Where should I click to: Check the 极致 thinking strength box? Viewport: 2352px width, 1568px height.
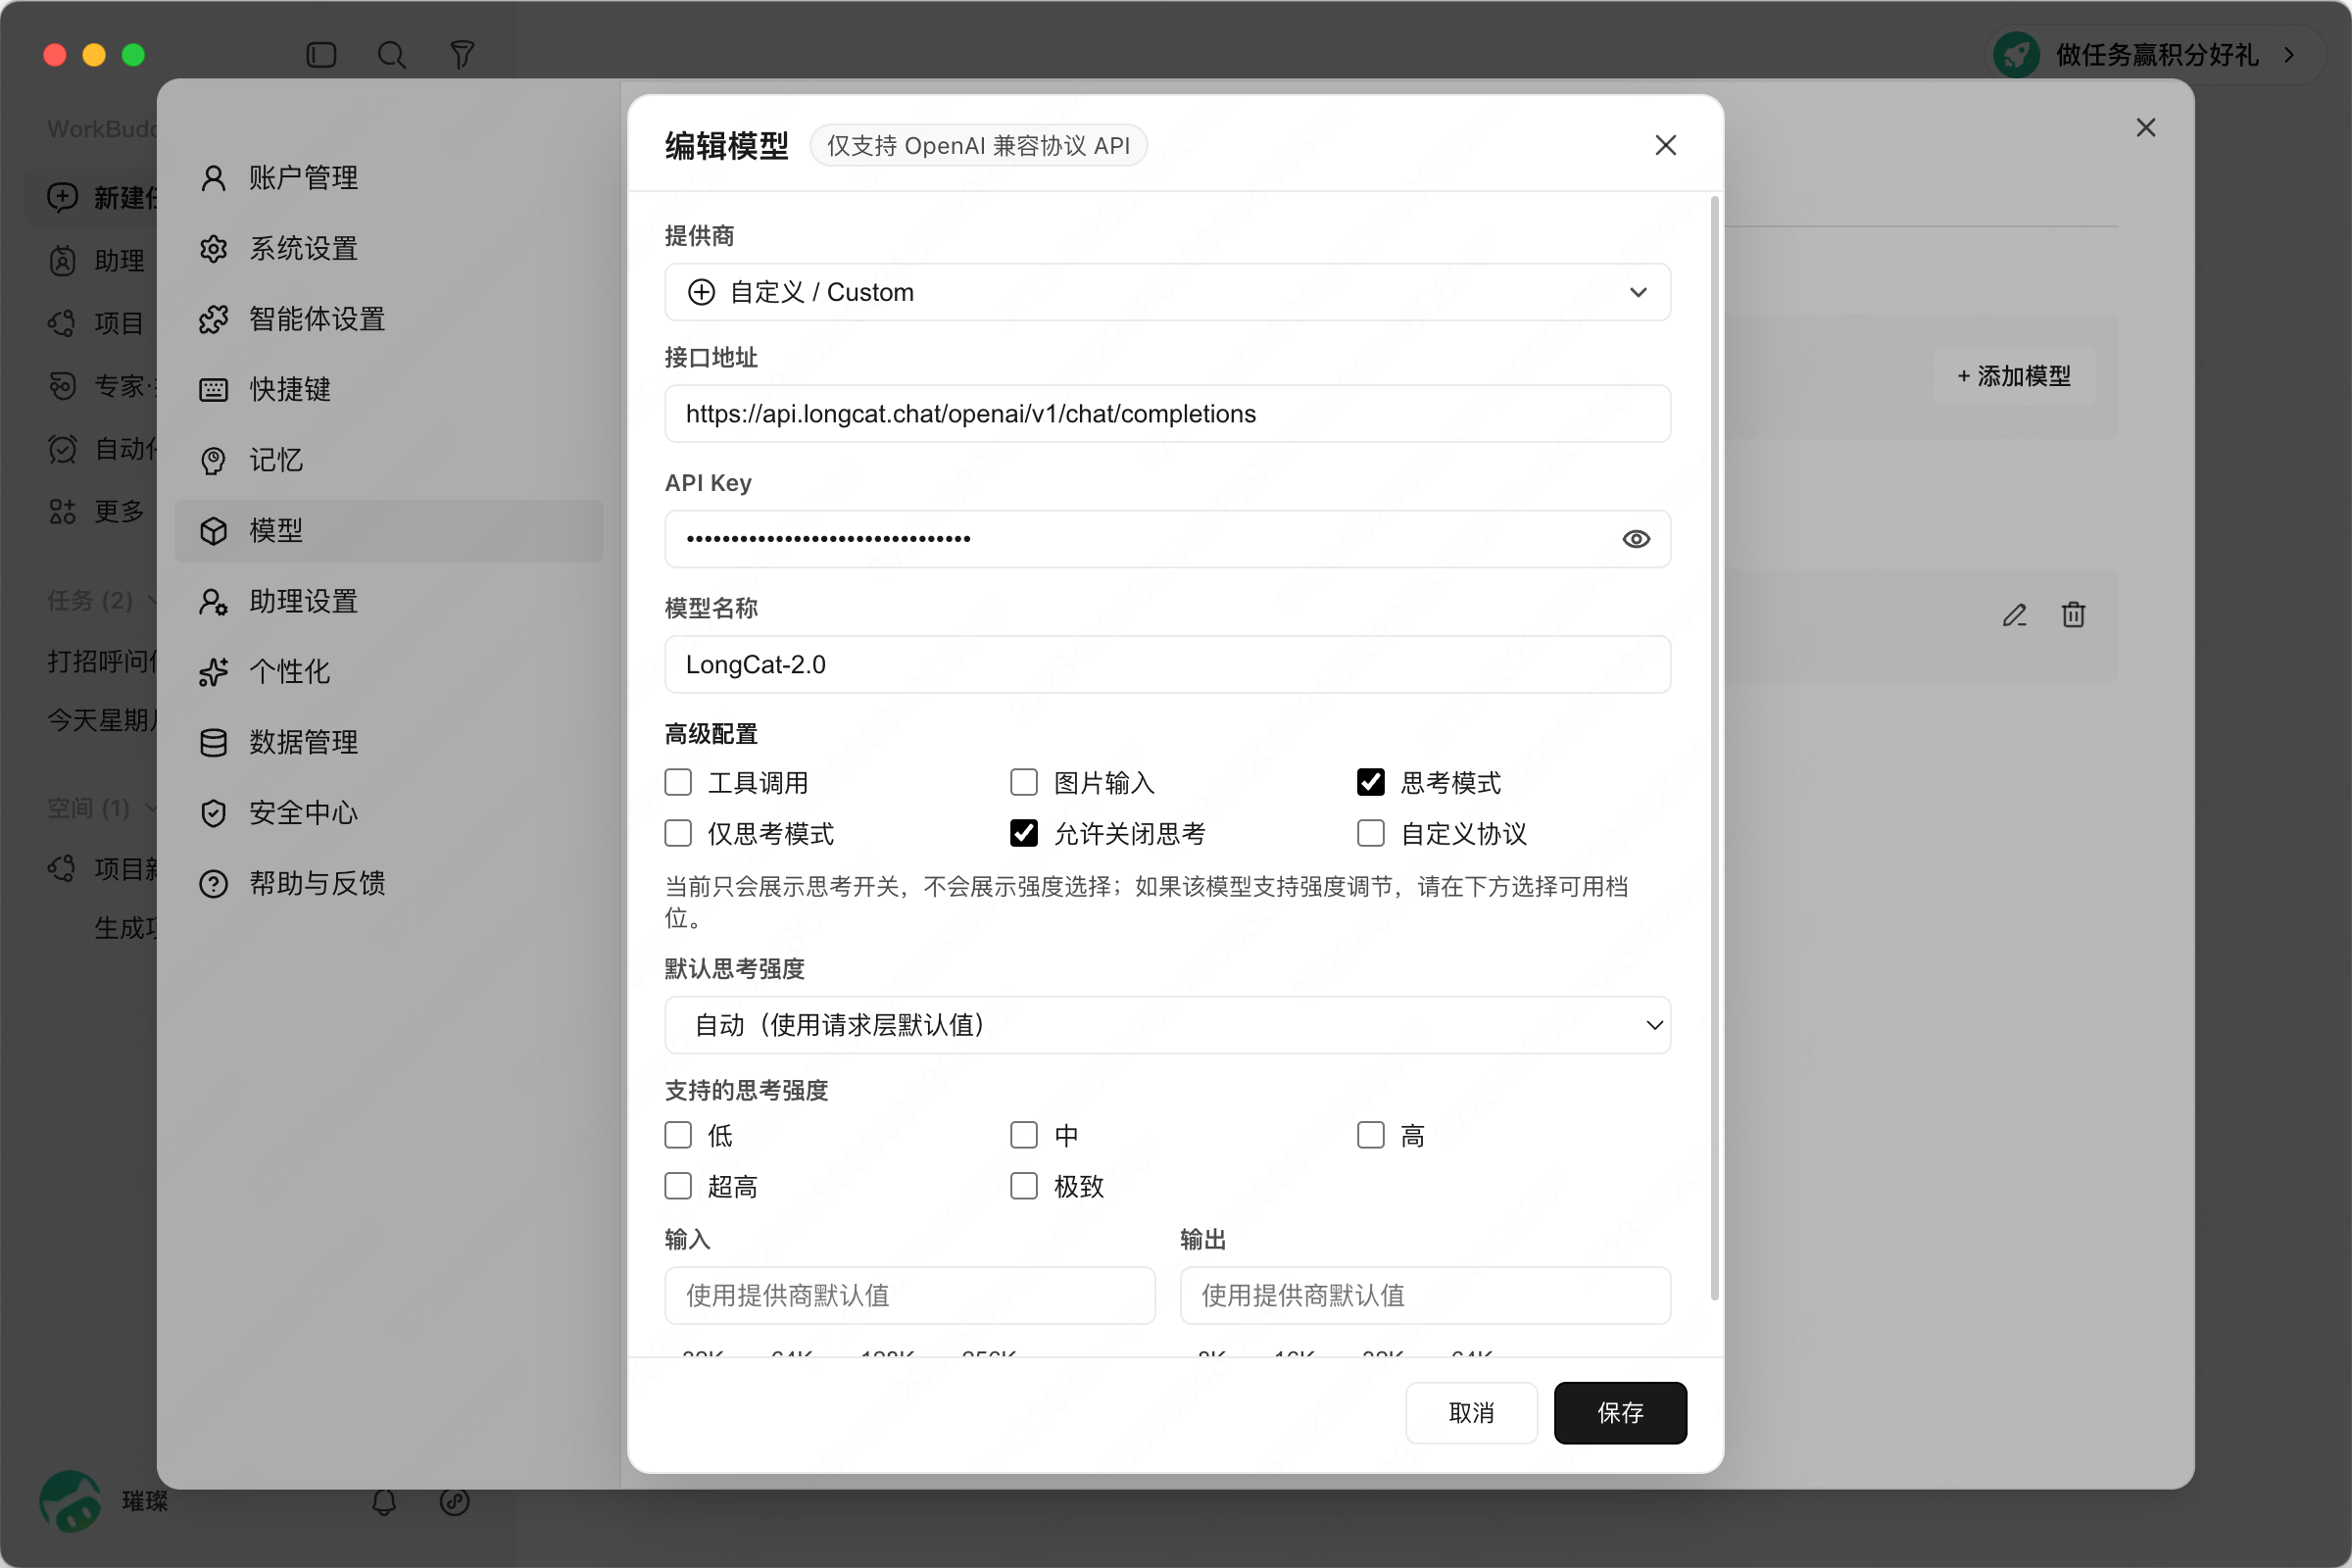click(x=1024, y=1186)
